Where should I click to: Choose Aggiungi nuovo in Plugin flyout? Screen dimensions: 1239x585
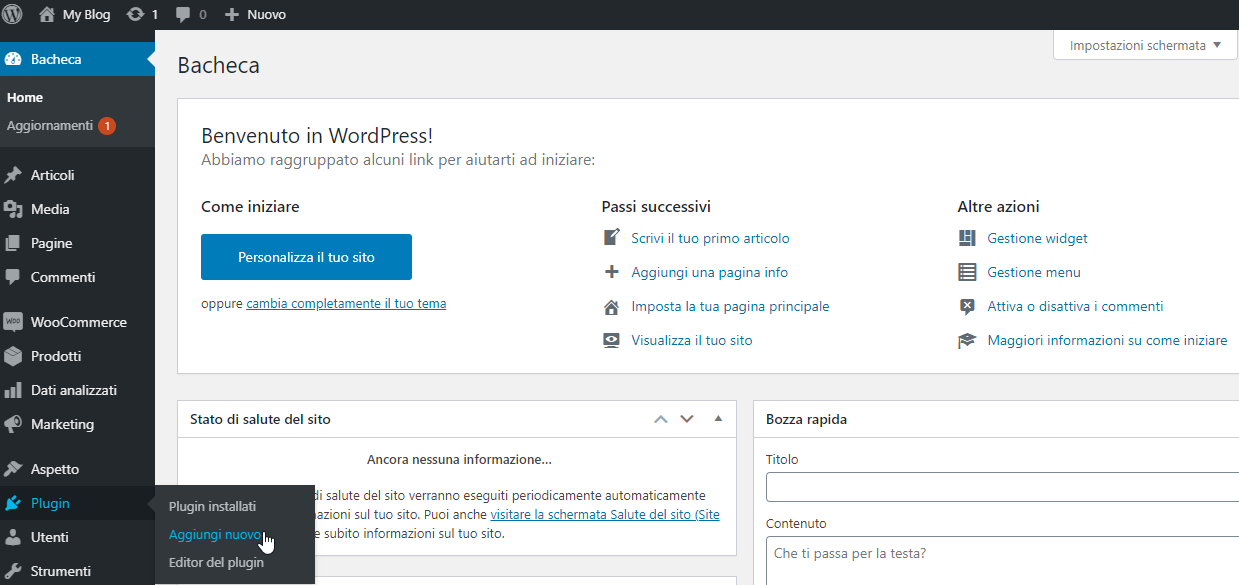(x=215, y=534)
